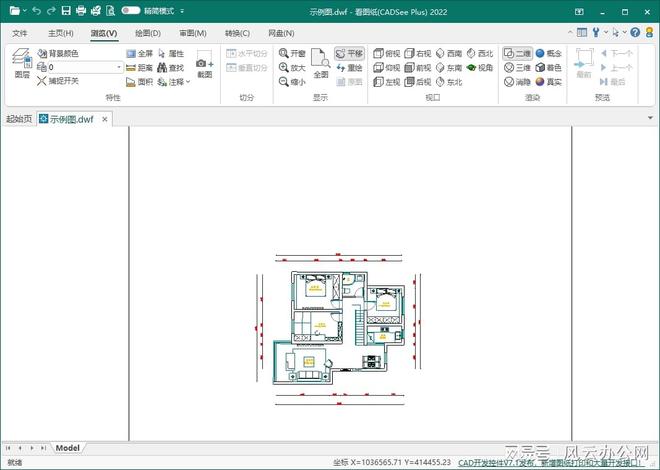
Task: Expand the 注释 (Annotation) dropdown
Action: point(187,82)
